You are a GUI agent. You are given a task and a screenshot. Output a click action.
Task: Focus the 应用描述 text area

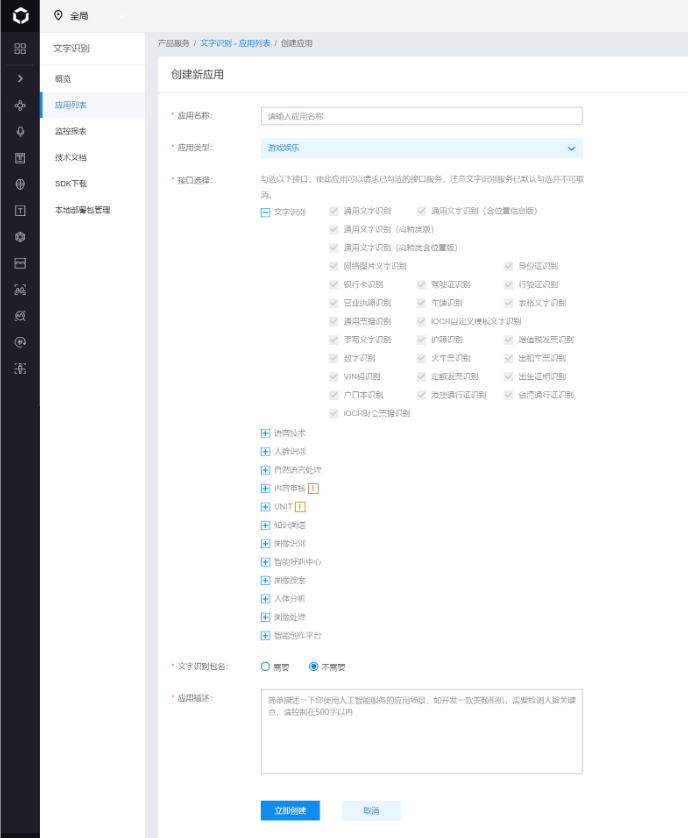click(421, 731)
